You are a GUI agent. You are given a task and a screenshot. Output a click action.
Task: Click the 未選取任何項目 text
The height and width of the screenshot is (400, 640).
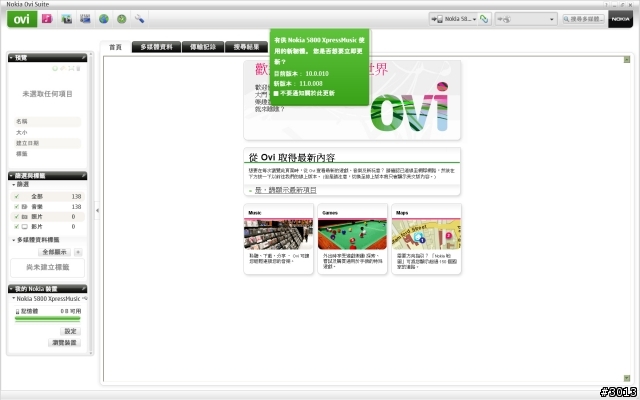[47, 94]
